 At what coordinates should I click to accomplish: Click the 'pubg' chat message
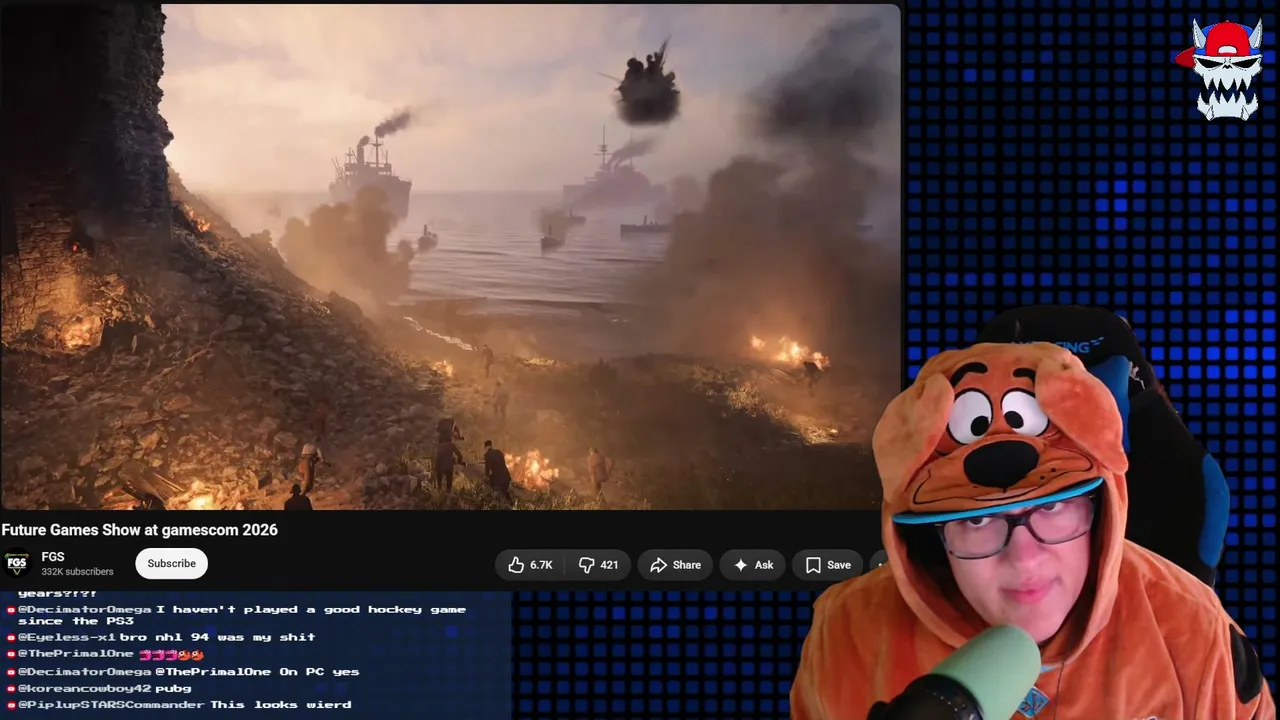point(173,689)
